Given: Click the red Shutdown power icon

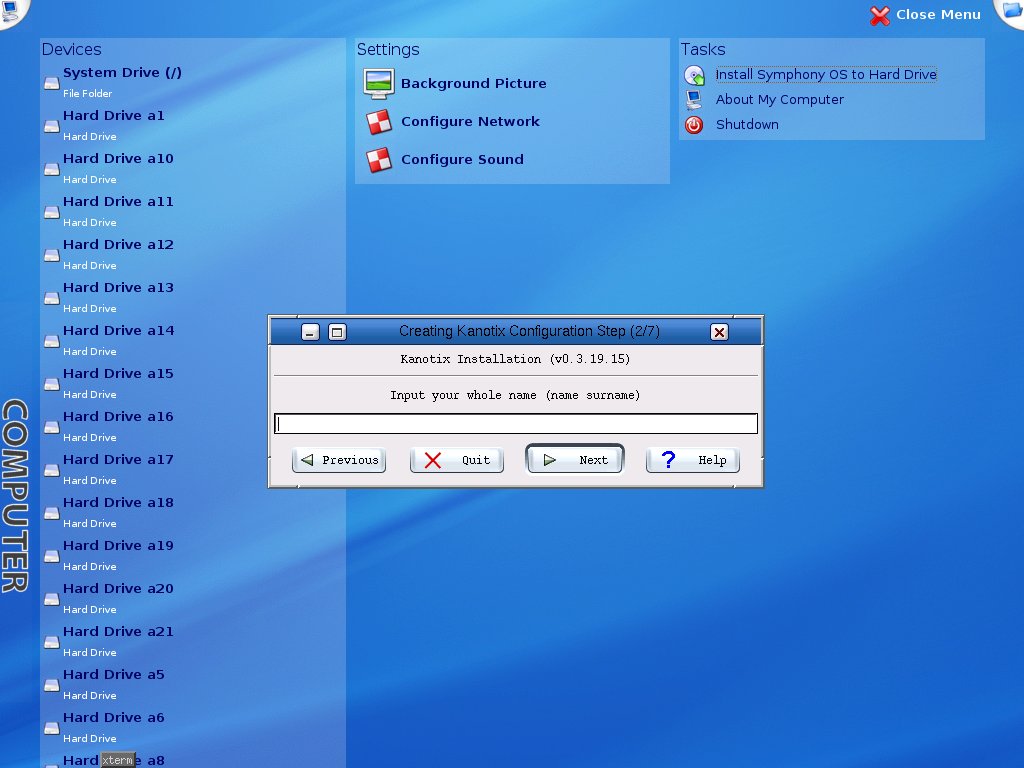Looking at the screenshot, I should point(694,125).
